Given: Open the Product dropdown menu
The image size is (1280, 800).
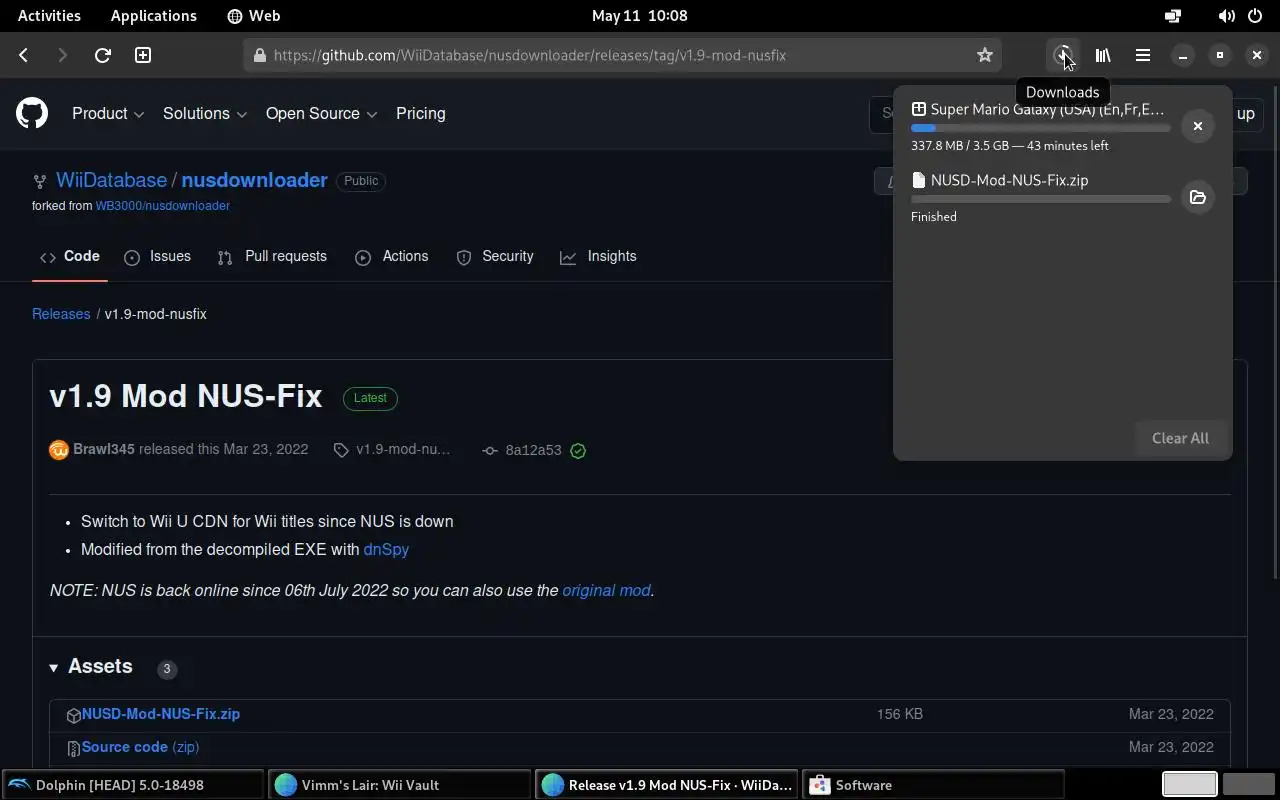Looking at the screenshot, I should pyautogui.click(x=108, y=114).
